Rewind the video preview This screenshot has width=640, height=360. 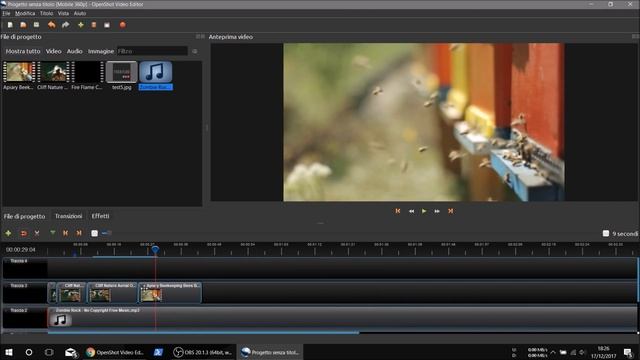(x=411, y=211)
